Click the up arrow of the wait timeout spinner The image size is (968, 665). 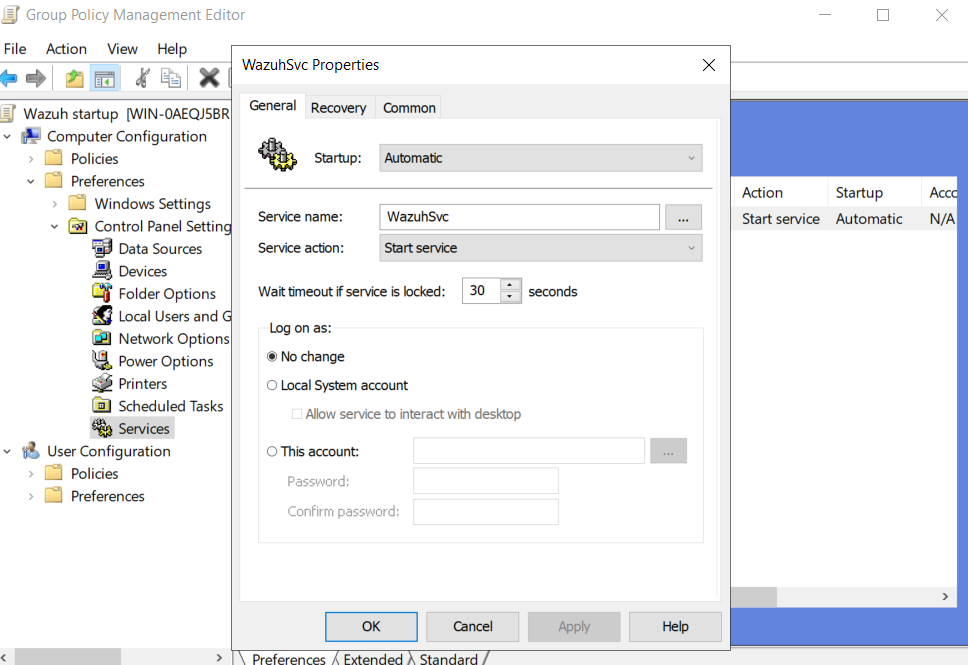click(510, 285)
